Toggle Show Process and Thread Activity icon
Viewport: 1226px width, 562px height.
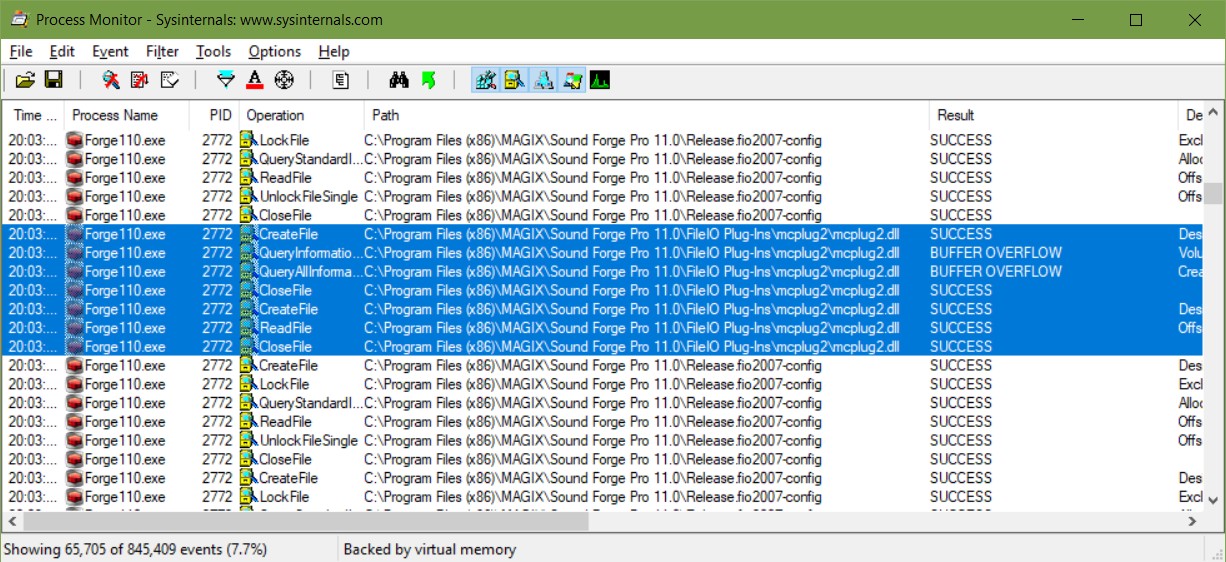(572, 80)
